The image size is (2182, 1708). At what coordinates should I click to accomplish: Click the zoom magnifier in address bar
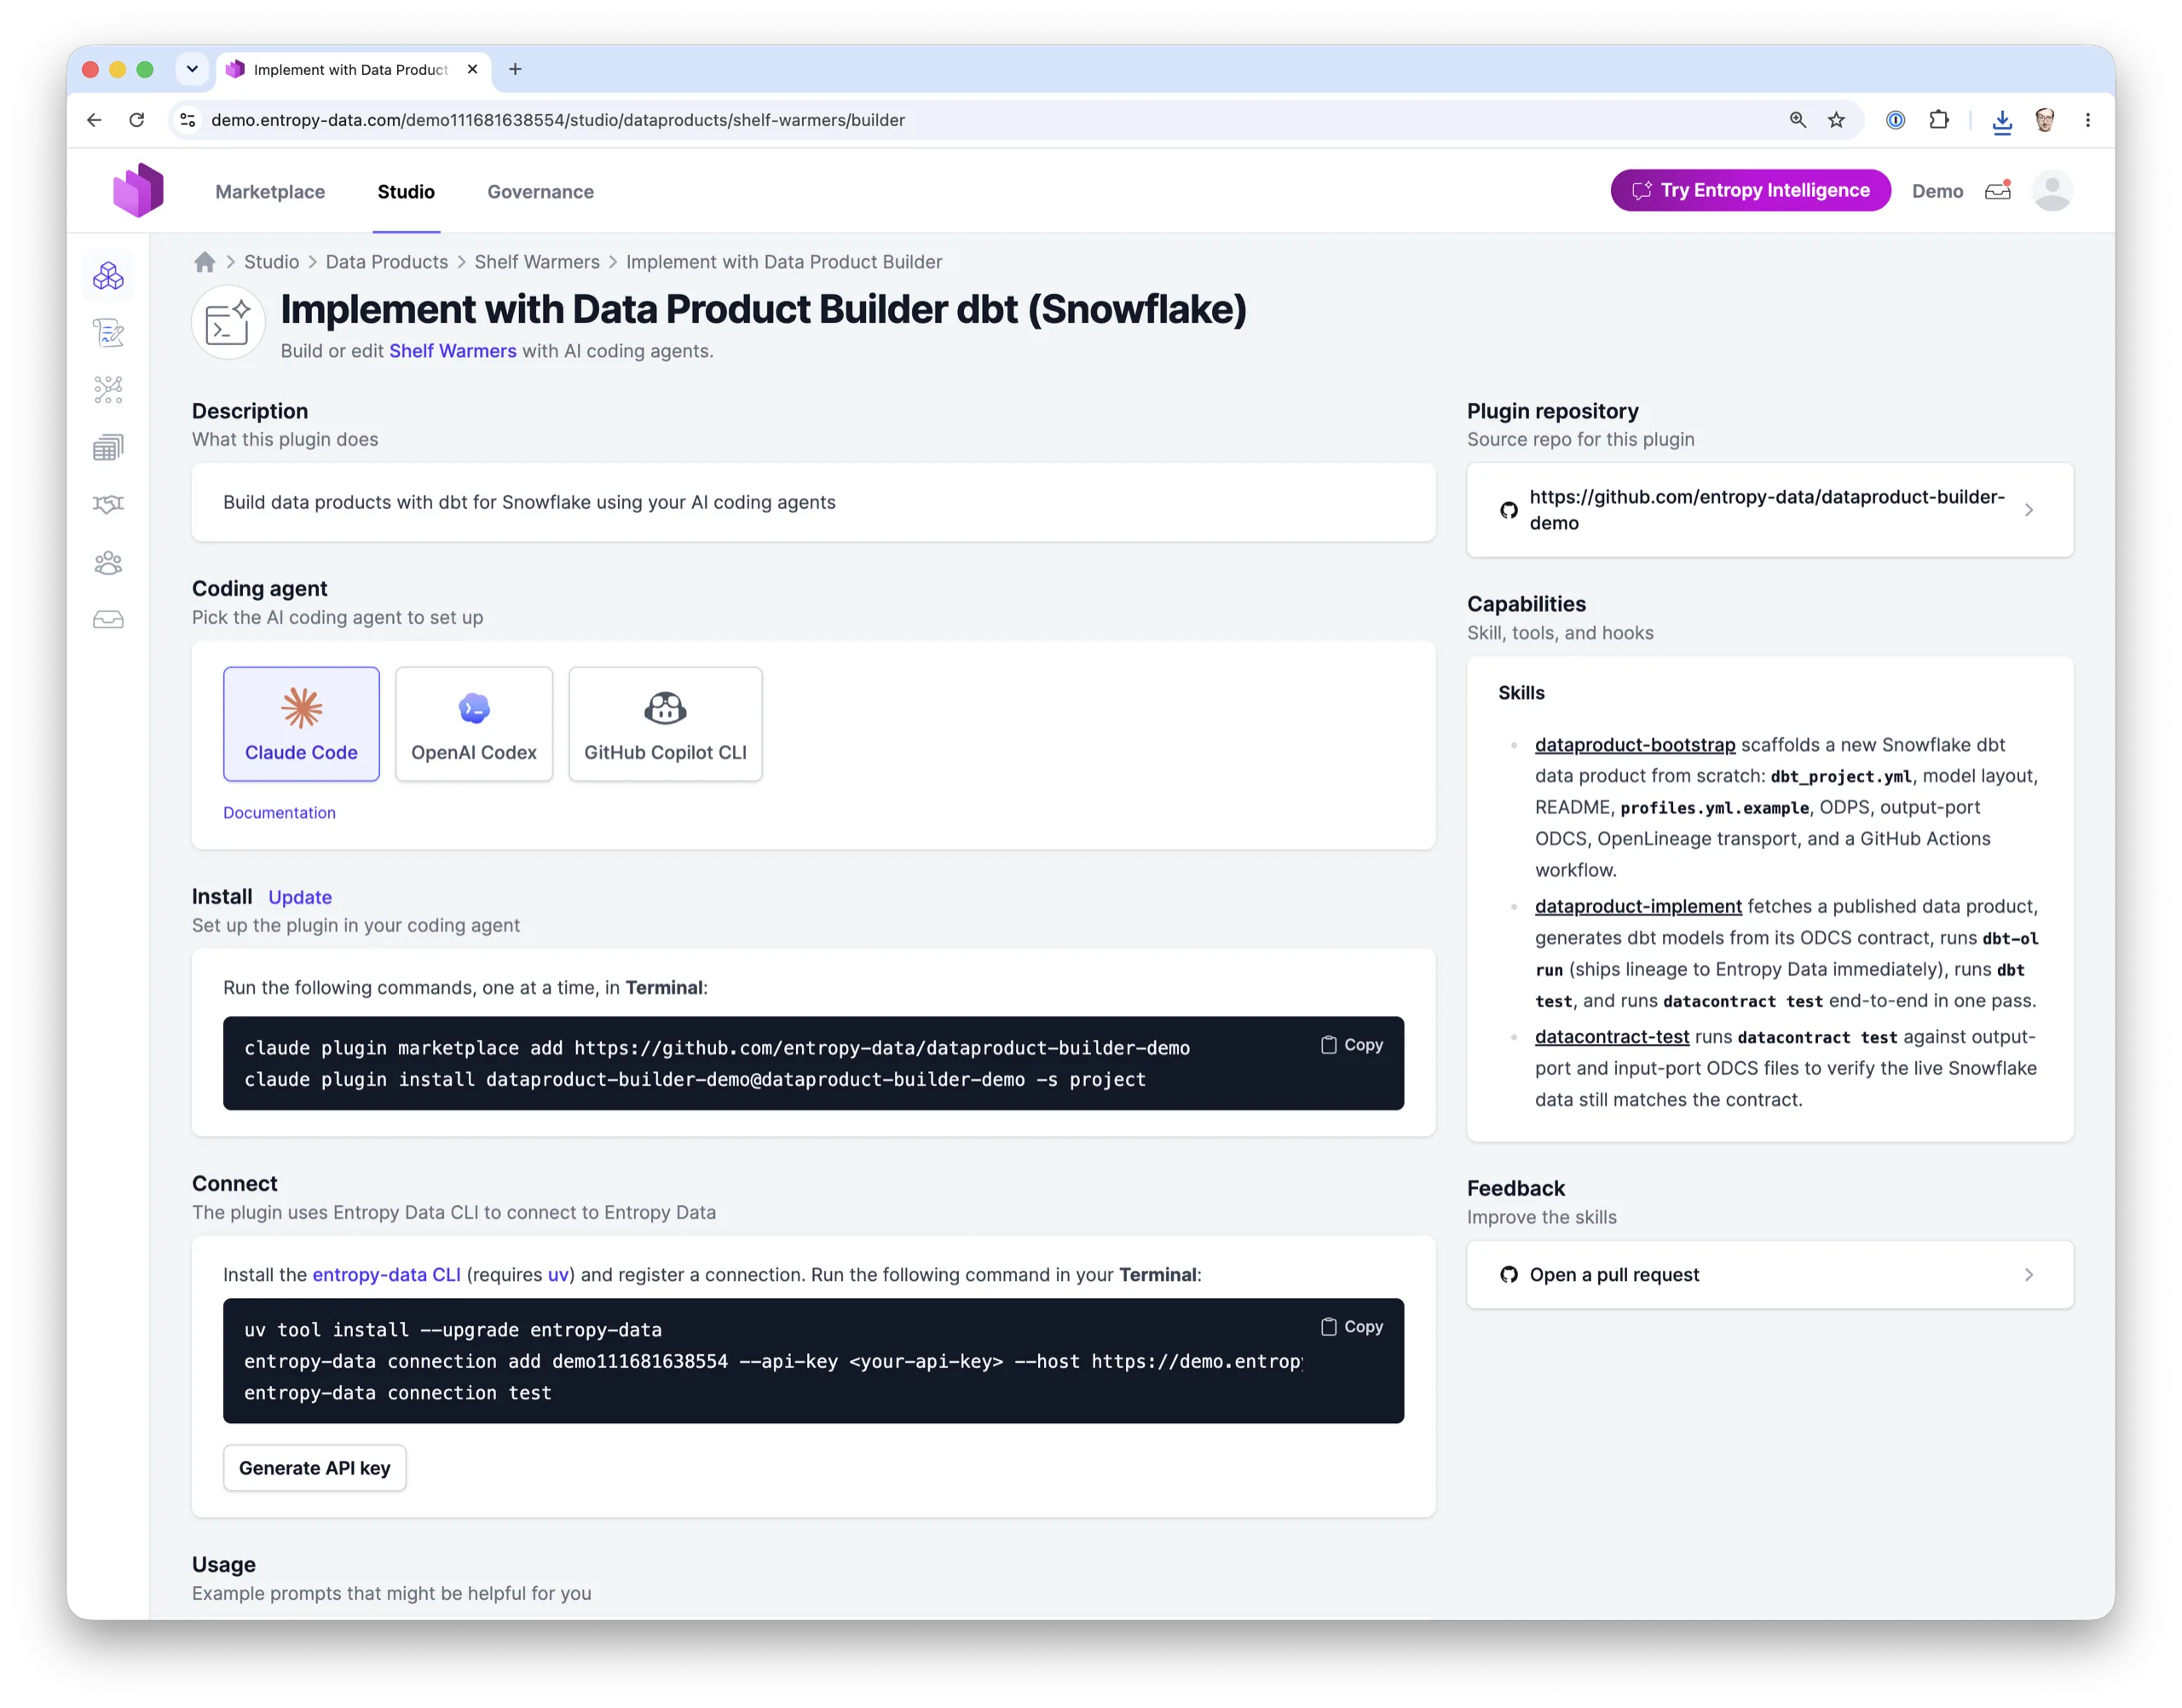click(x=1798, y=120)
